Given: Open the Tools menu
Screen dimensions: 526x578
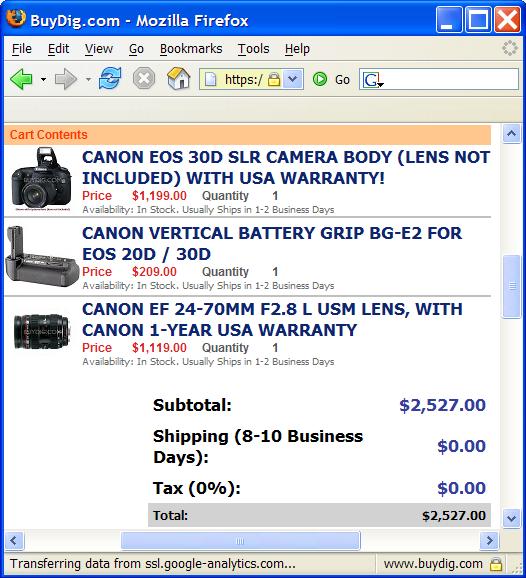Looking at the screenshot, I should point(254,49).
